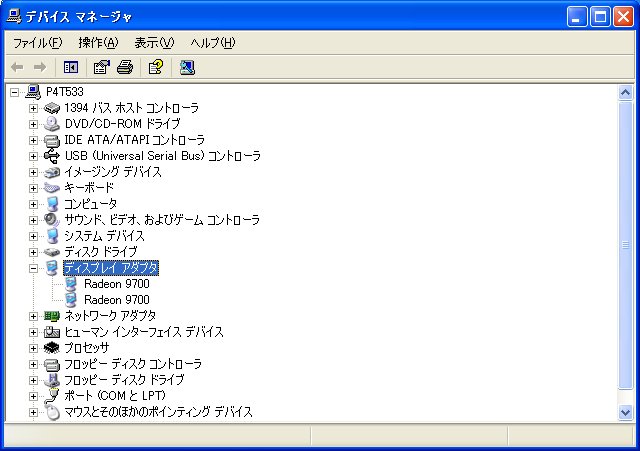Click the イメージング デバイス camera icon

point(52,172)
